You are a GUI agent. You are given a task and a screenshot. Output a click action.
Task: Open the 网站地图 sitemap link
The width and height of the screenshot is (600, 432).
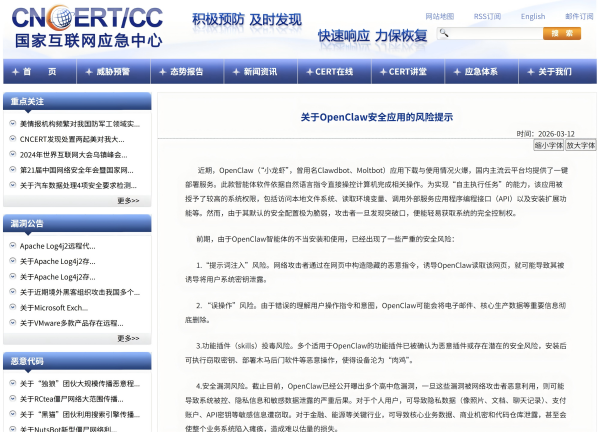tap(440, 16)
